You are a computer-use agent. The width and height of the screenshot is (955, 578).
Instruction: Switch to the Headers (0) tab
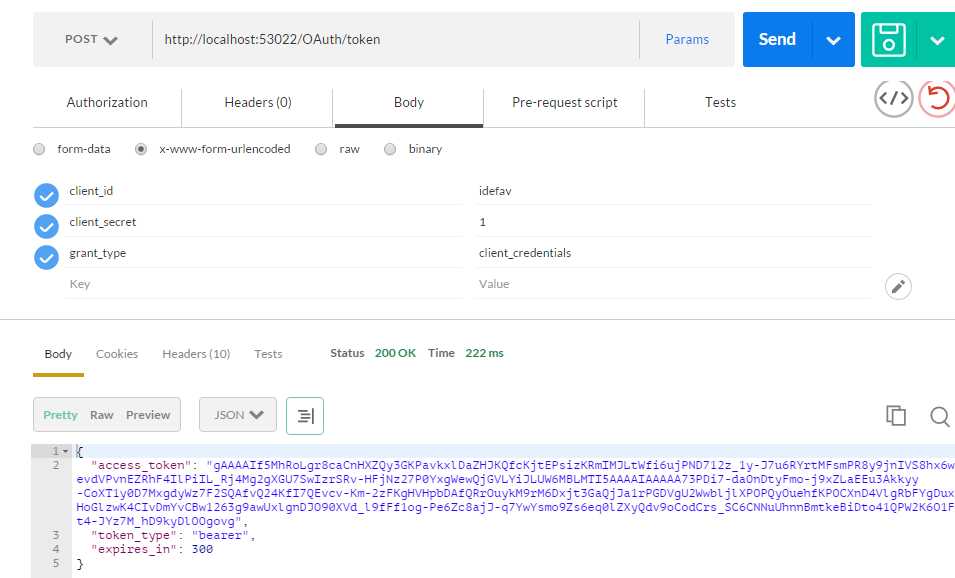click(258, 102)
